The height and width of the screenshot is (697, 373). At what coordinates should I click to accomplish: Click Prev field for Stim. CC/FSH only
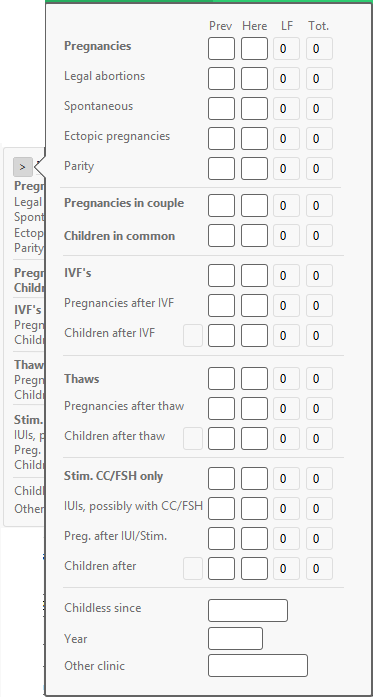[x=221, y=479]
